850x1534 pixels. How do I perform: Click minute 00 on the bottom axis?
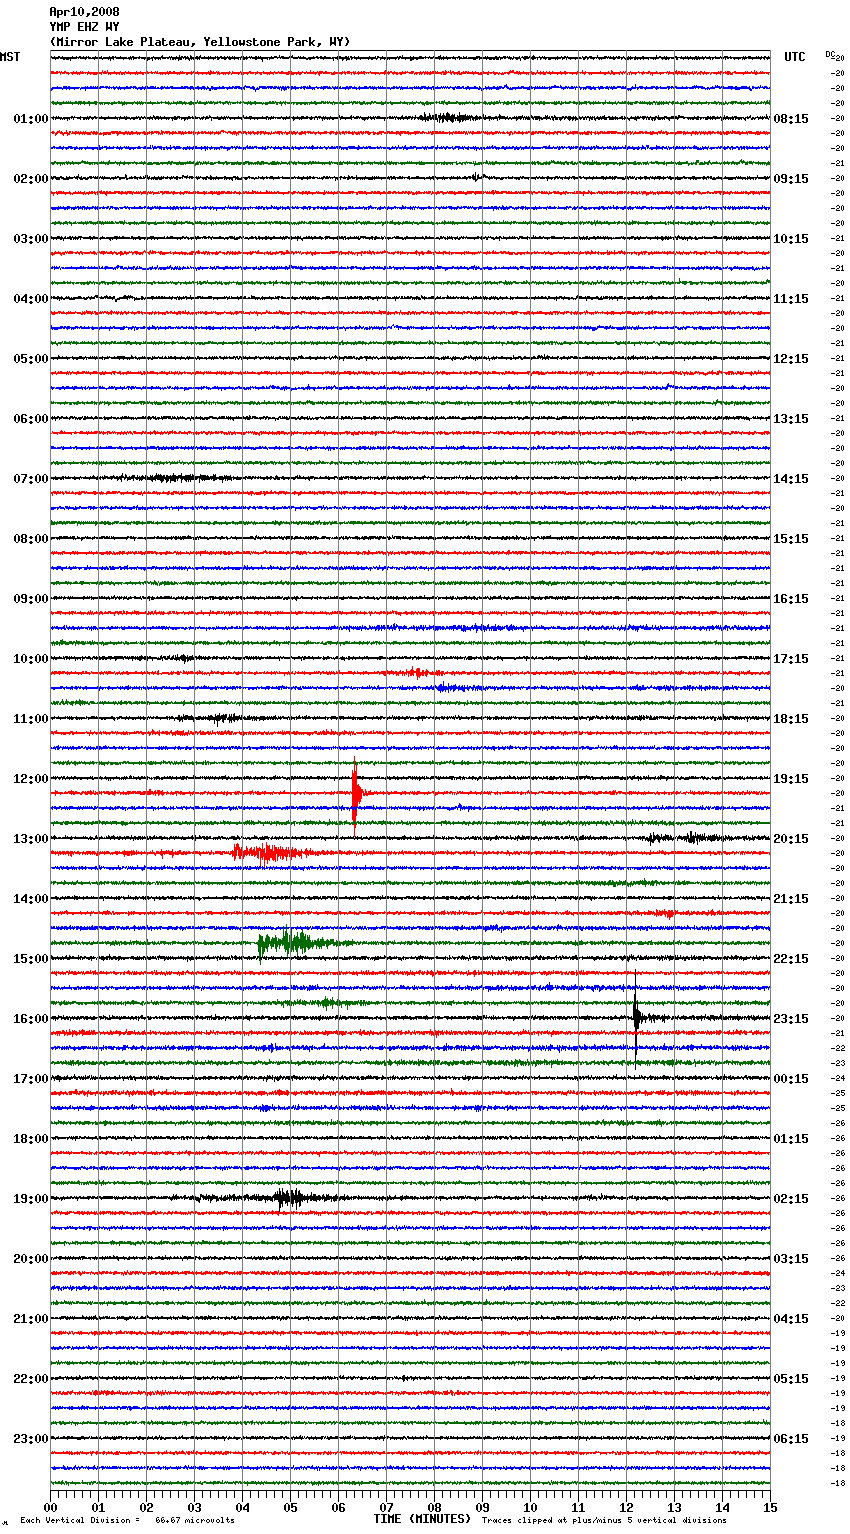coord(50,1507)
